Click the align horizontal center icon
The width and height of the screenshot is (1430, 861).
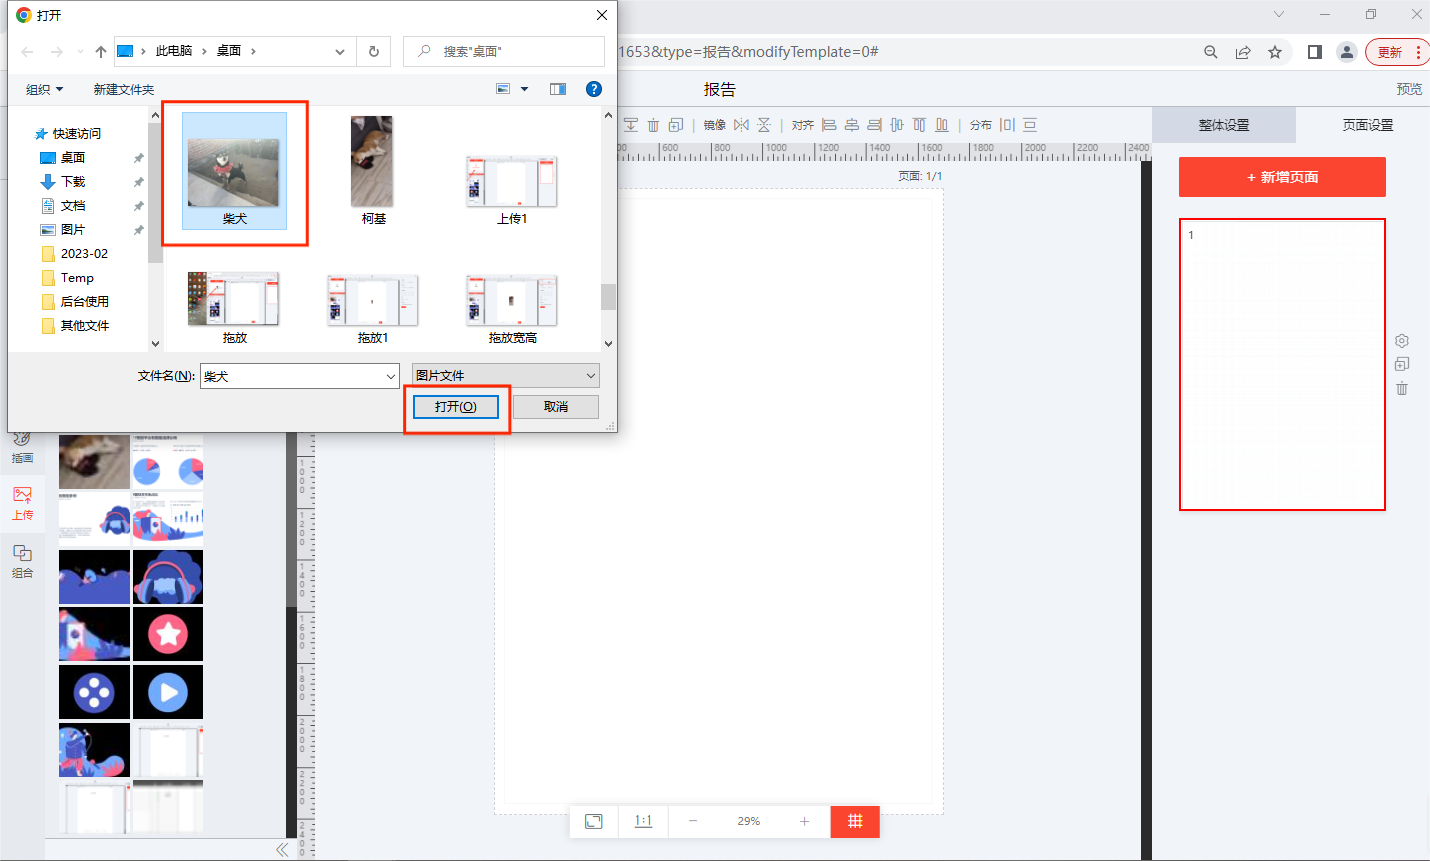[852, 125]
